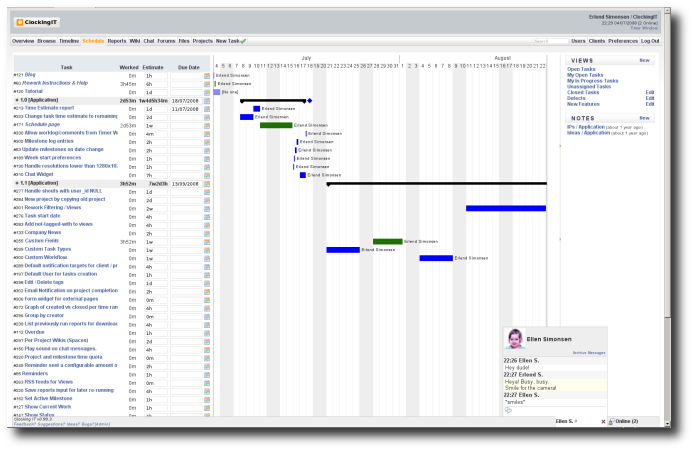
Task: Open the Schedule page task link
Action: tap(42, 125)
